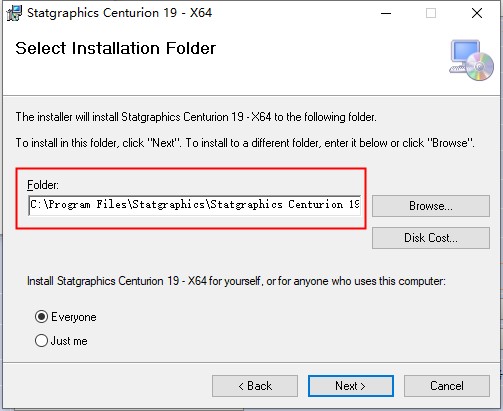Viewport: 503px width, 411px height.
Task: Click the Everyone option label text
Action: click(74, 317)
